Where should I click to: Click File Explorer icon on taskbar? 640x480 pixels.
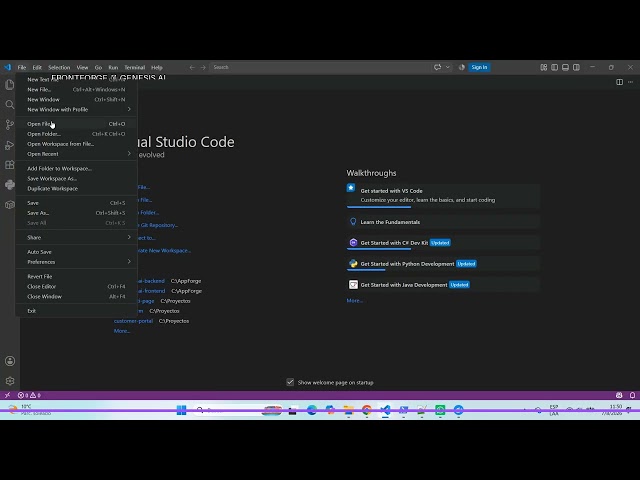(348, 410)
